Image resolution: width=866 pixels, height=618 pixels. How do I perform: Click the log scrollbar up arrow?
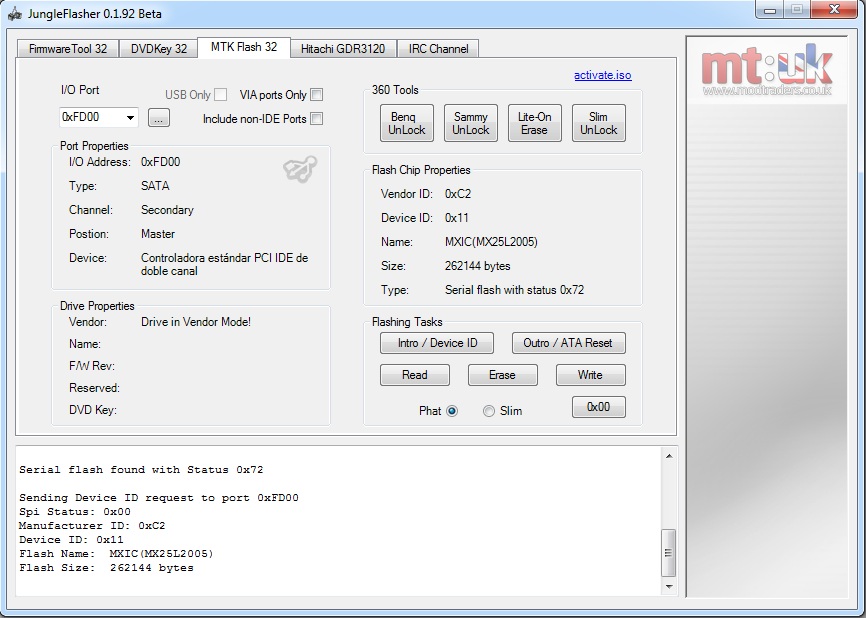[669, 456]
